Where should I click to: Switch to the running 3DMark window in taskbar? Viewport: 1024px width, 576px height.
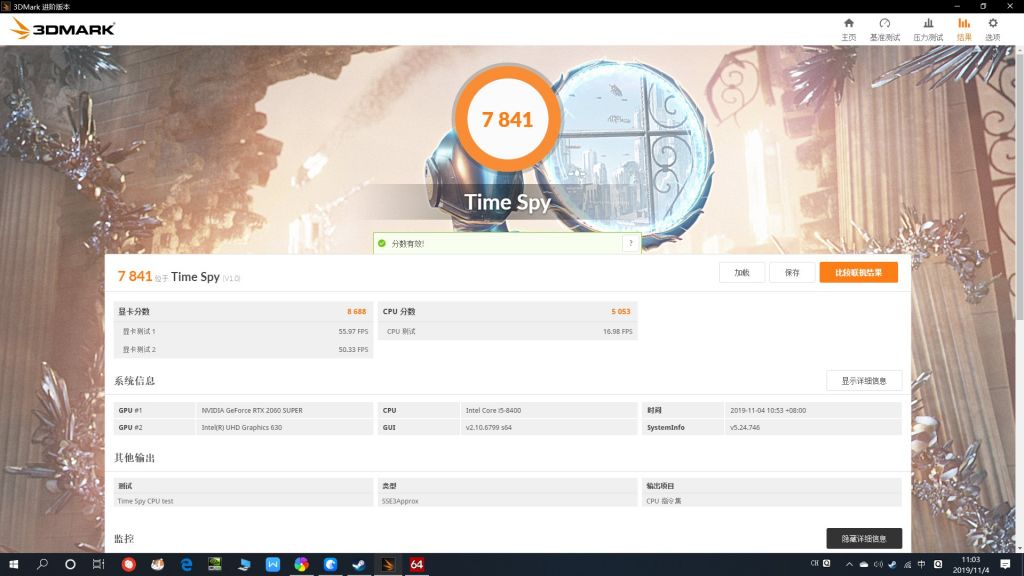(x=387, y=564)
